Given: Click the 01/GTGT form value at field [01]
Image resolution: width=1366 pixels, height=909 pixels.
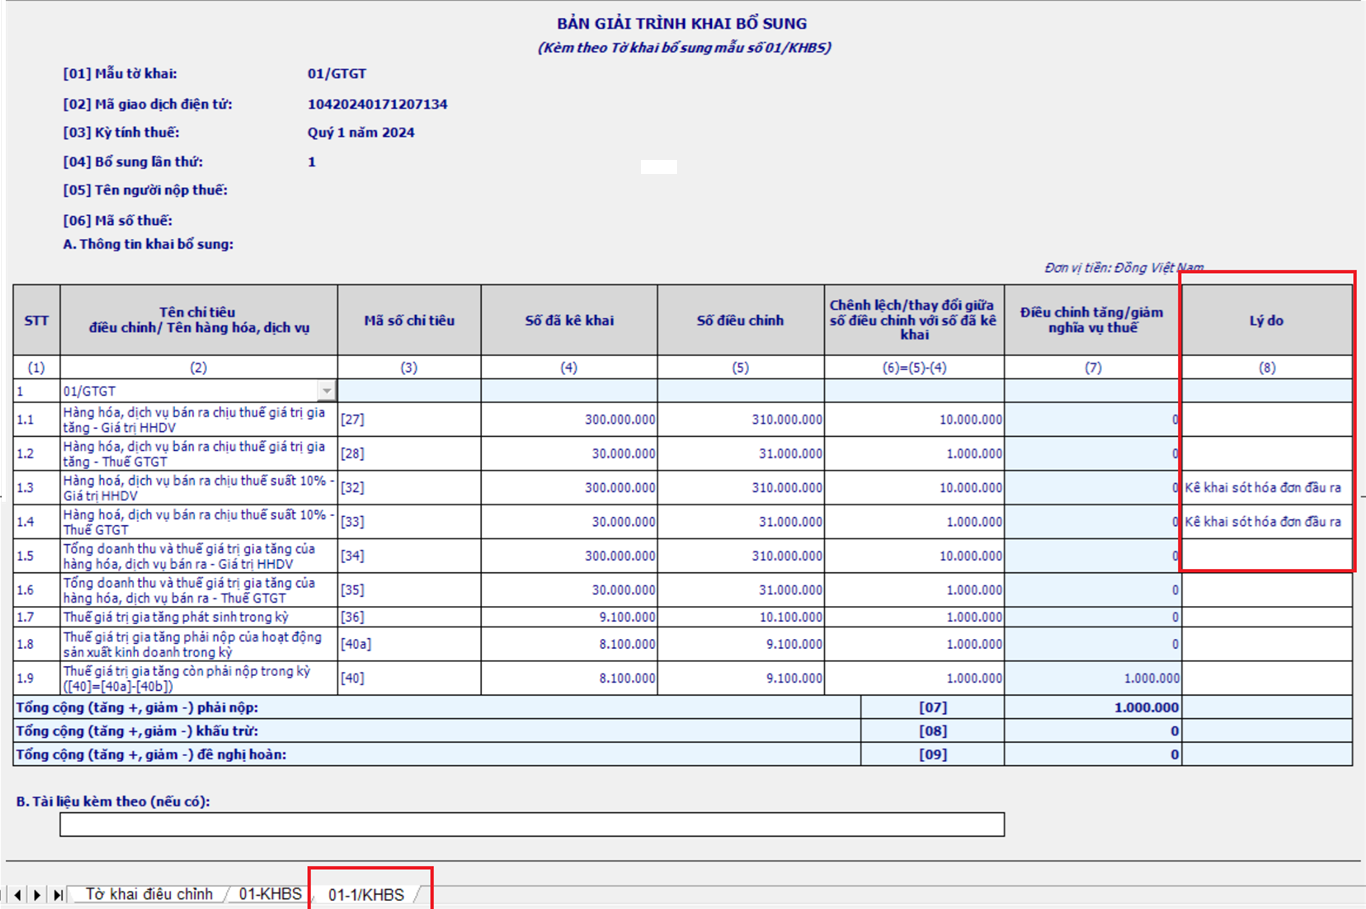Looking at the screenshot, I should coord(337,74).
